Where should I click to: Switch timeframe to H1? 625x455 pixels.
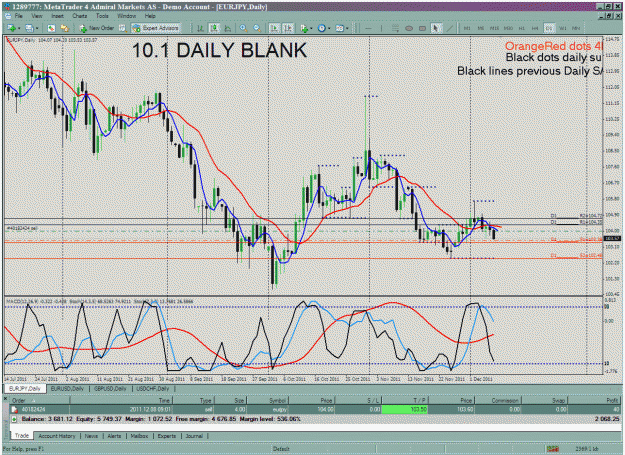click(522, 28)
